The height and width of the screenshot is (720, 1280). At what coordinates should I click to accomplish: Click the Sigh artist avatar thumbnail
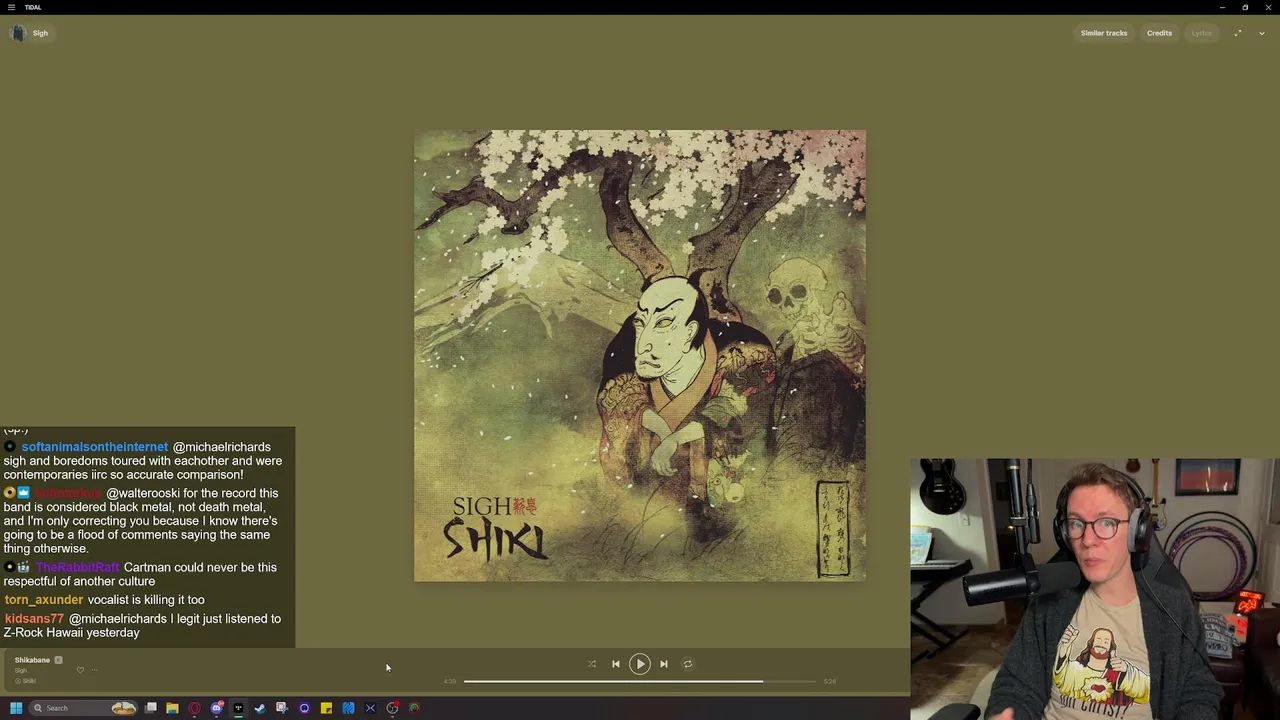point(17,33)
